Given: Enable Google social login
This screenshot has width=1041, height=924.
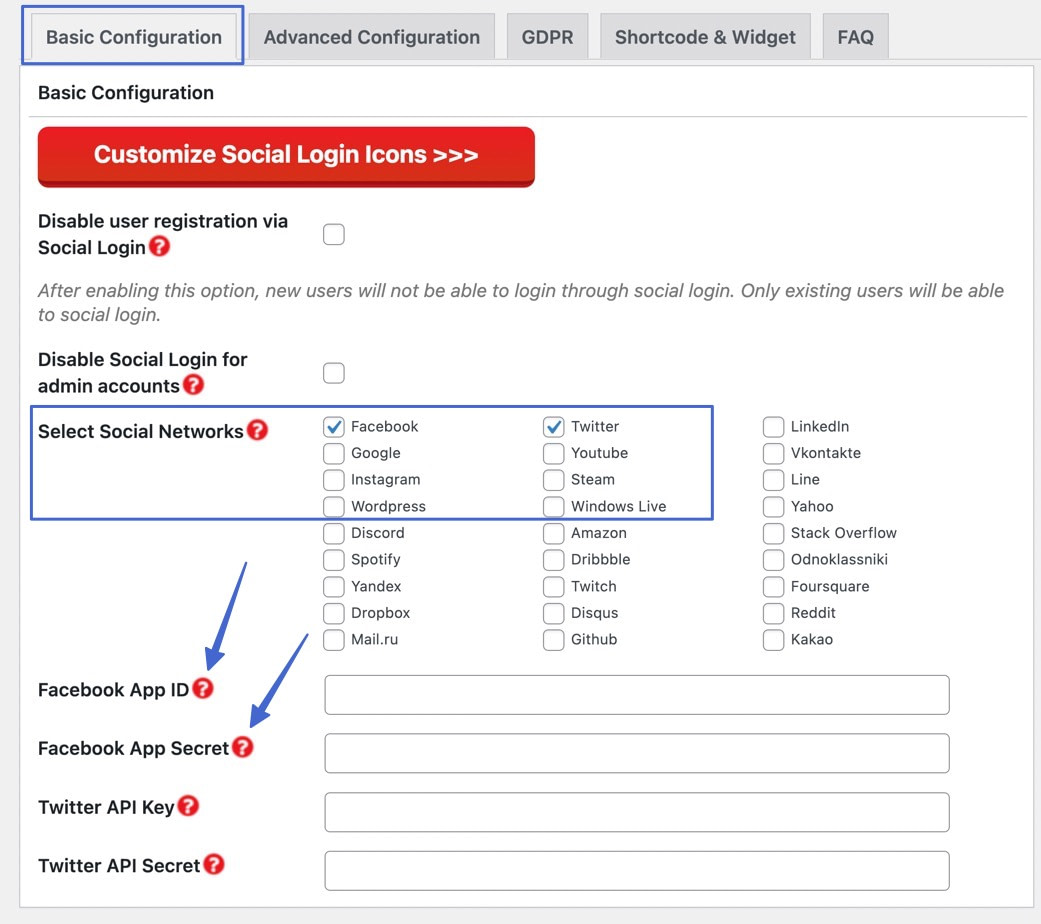Looking at the screenshot, I should tap(333, 453).
